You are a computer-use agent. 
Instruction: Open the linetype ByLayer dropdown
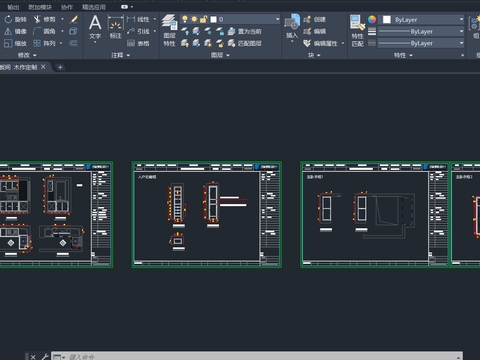pyautogui.click(x=461, y=43)
